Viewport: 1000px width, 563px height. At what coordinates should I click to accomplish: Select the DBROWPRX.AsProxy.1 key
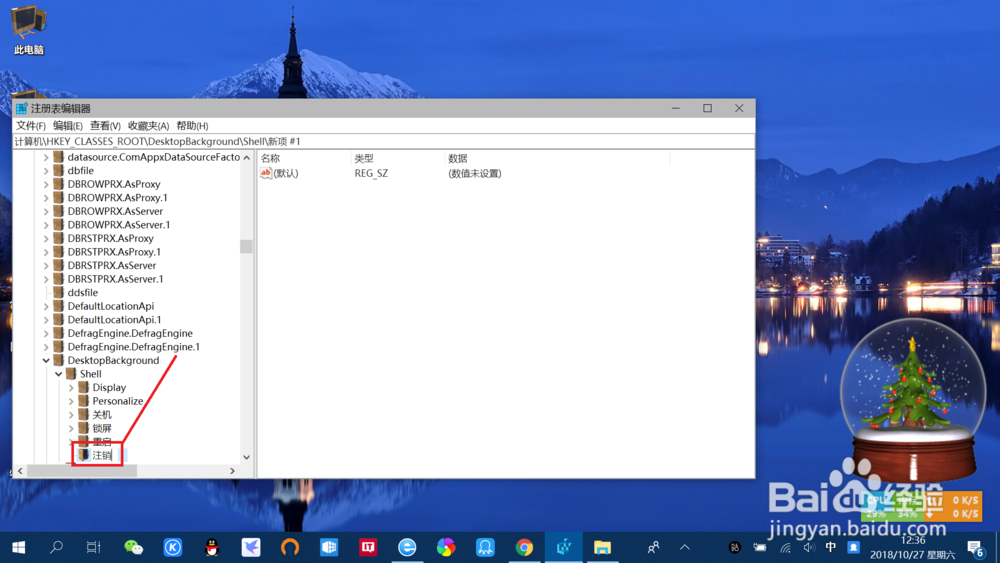coord(117,198)
